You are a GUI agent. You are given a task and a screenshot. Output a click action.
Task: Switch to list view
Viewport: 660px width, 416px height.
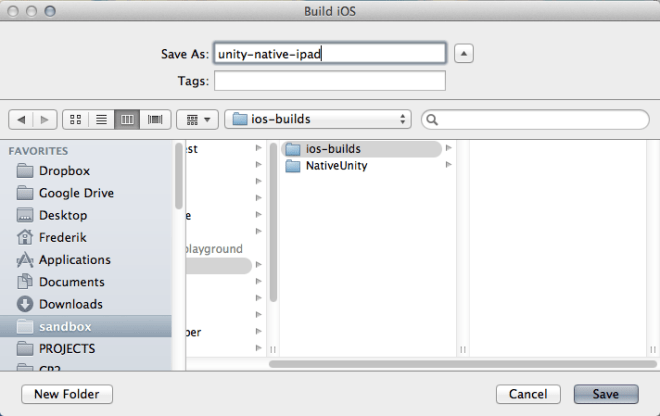[x=101, y=120]
